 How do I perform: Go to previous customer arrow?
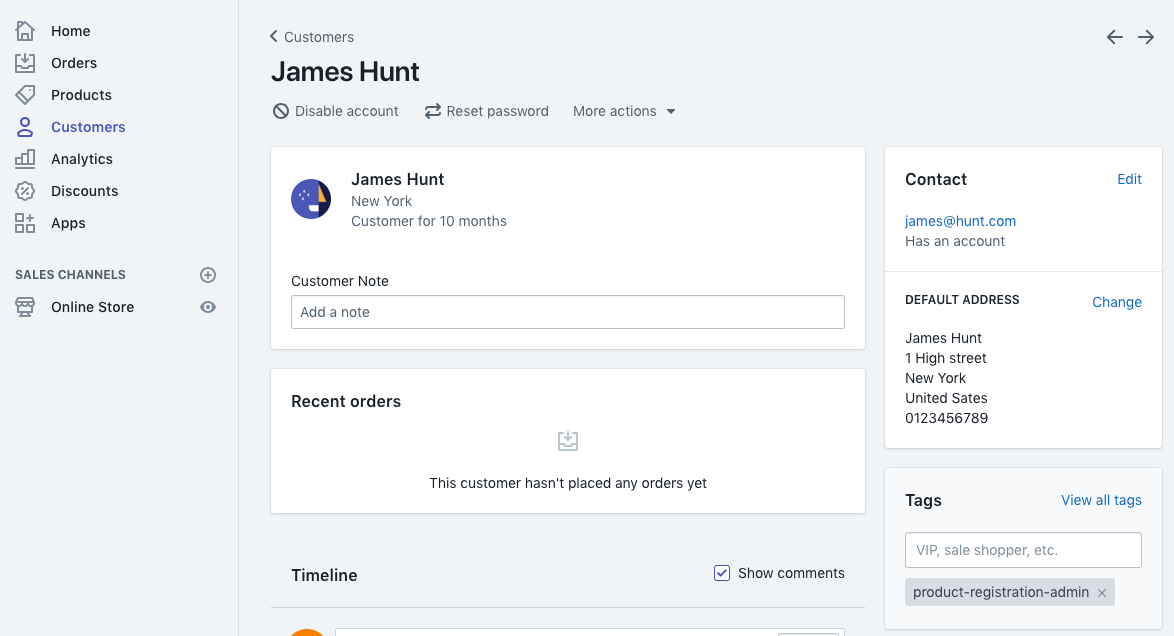(x=1115, y=37)
